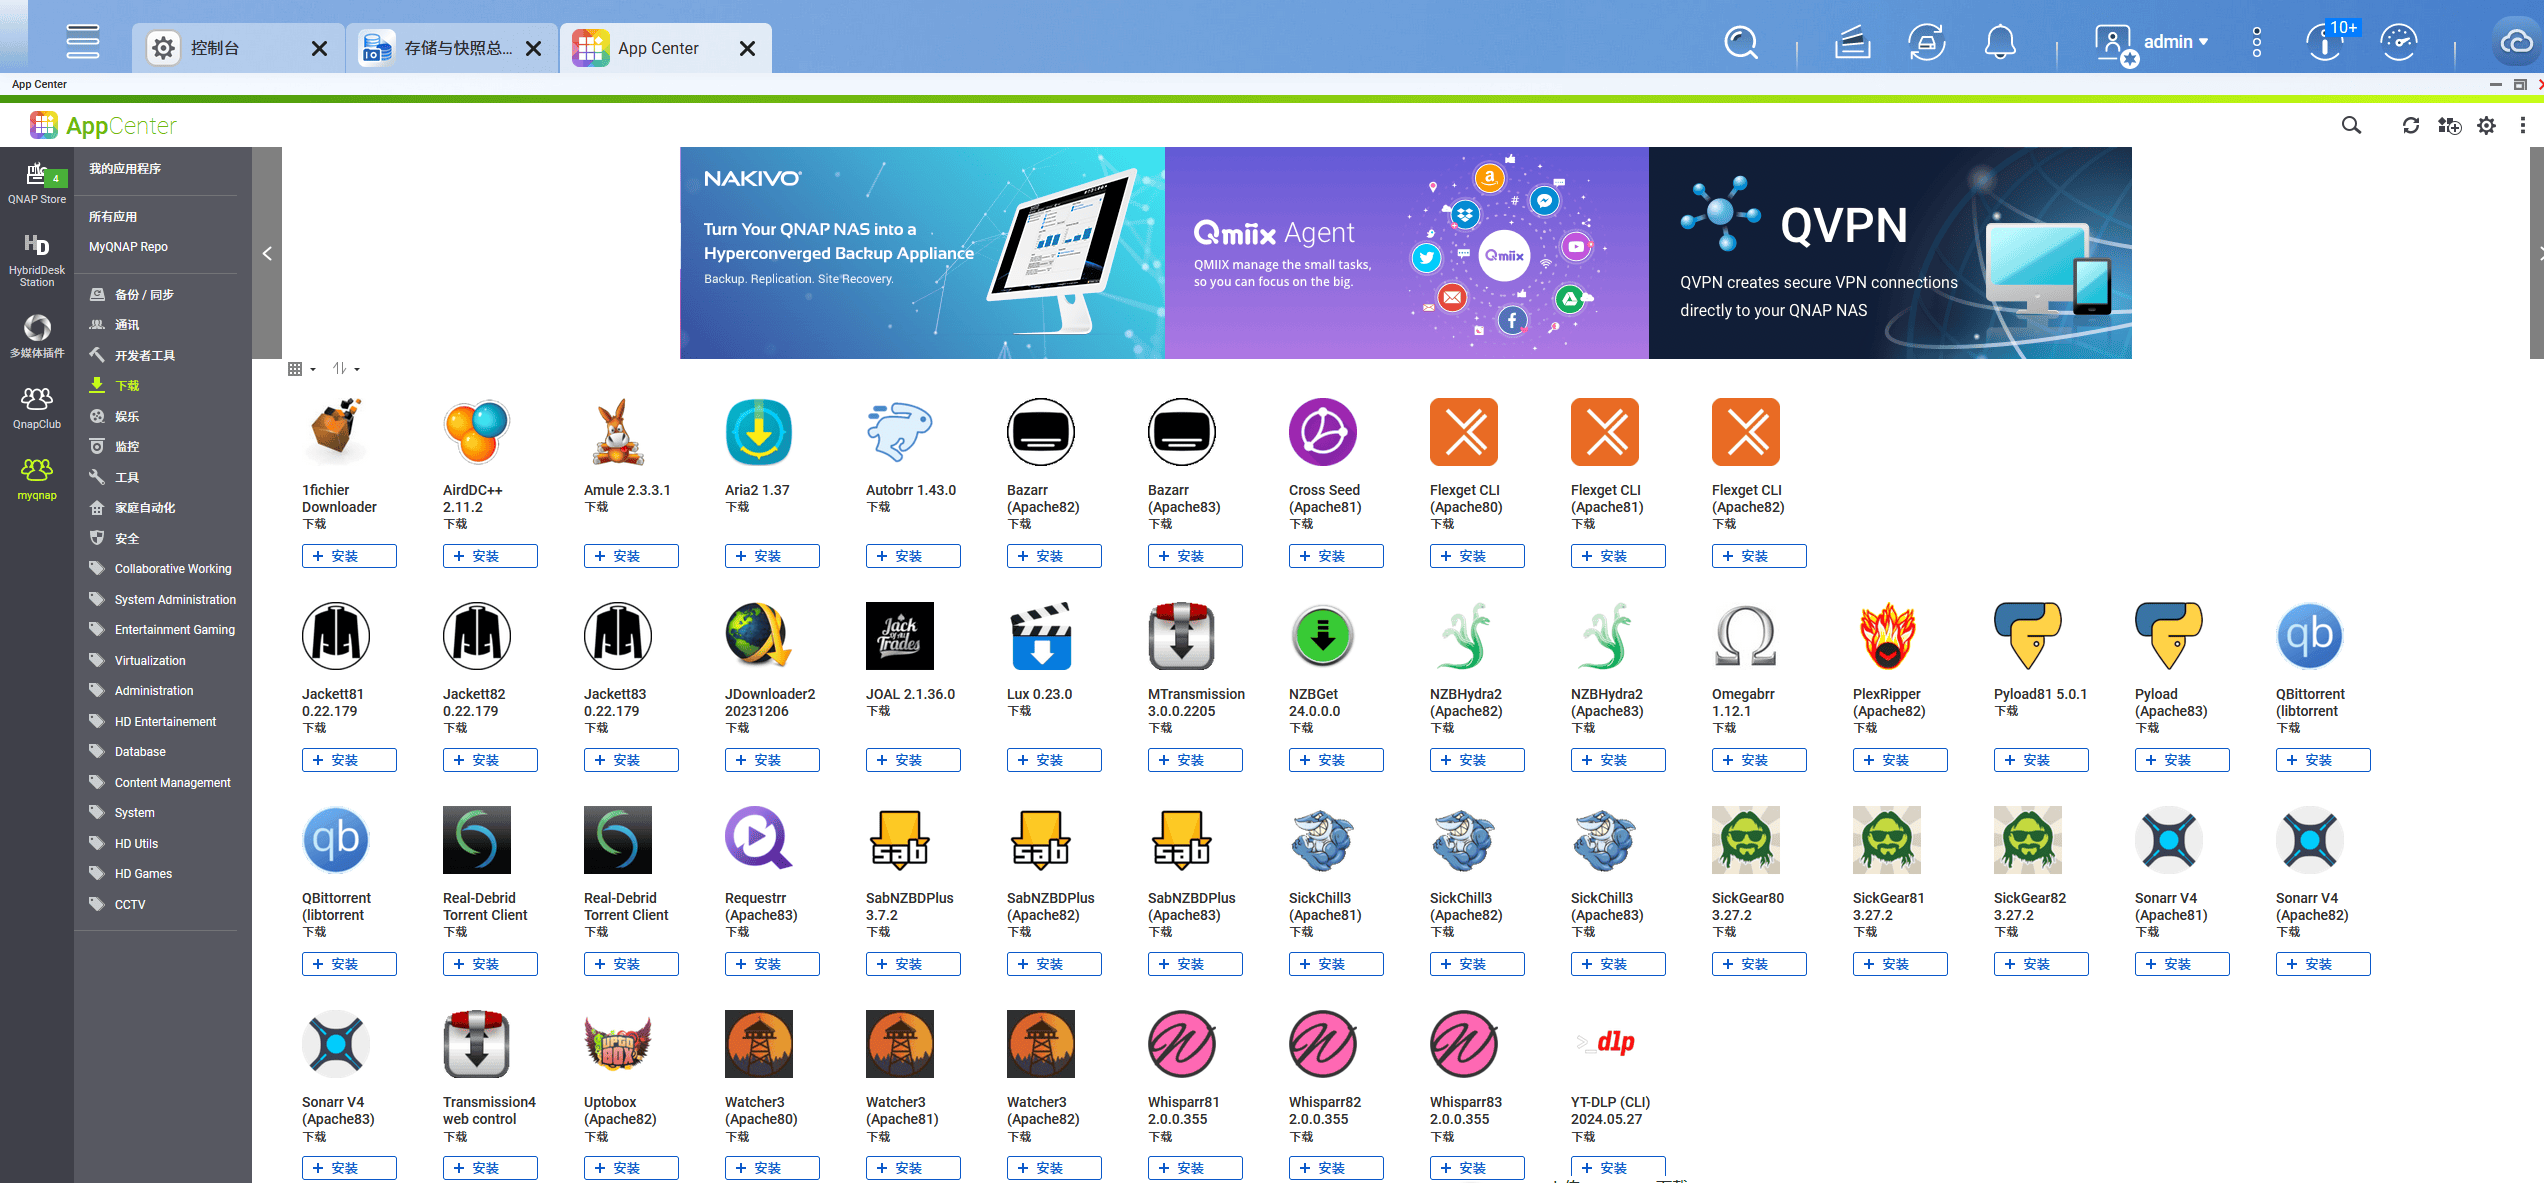2544x1183 pixels.
Task: Install AirDC++ 2.11.2
Action: coord(490,556)
